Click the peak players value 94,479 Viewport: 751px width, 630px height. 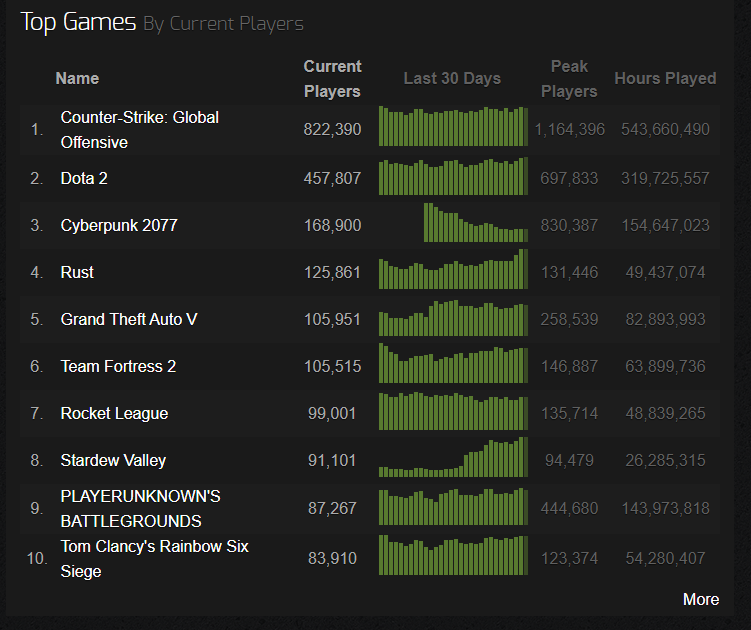pos(569,460)
